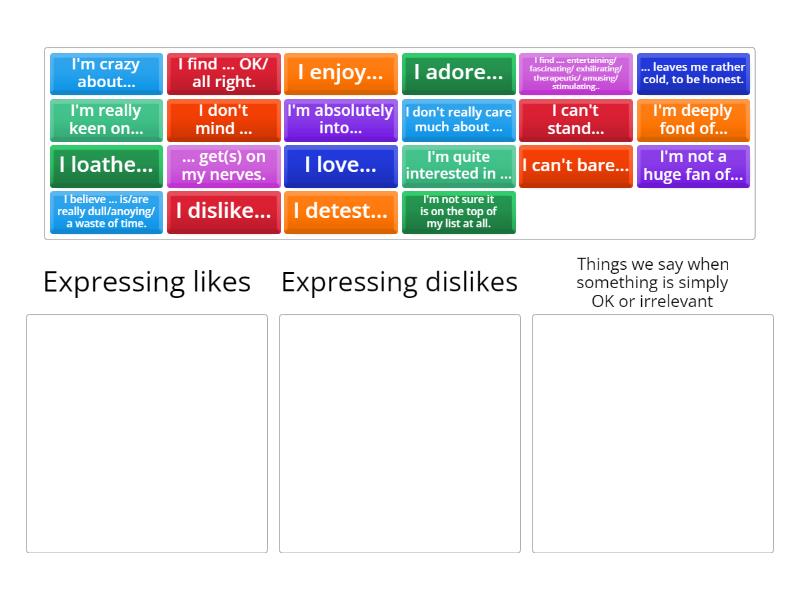Screen dimensions: 800x600
Task: Click the "I detest..." tile
Action: (x=340, y=212)
